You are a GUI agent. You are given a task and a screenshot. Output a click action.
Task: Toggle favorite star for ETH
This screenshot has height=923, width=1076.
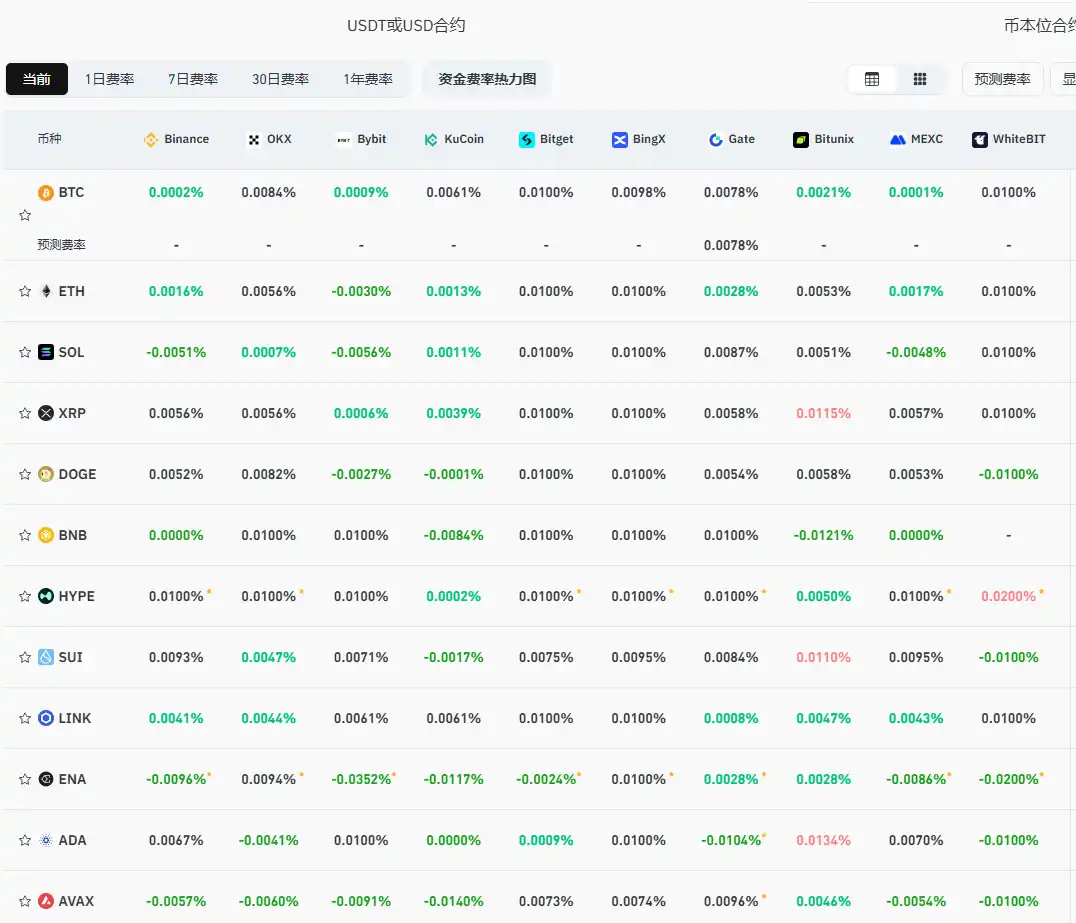25,292
